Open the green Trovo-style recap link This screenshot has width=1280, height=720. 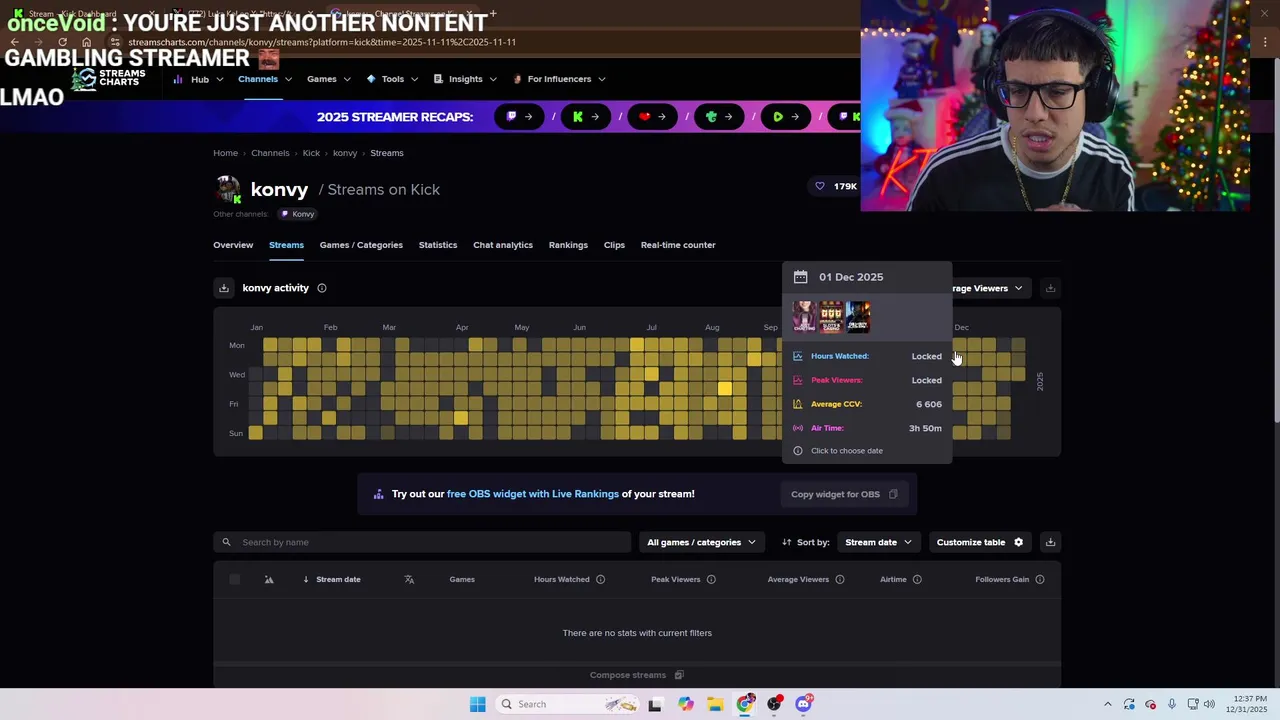click(720, 117)
